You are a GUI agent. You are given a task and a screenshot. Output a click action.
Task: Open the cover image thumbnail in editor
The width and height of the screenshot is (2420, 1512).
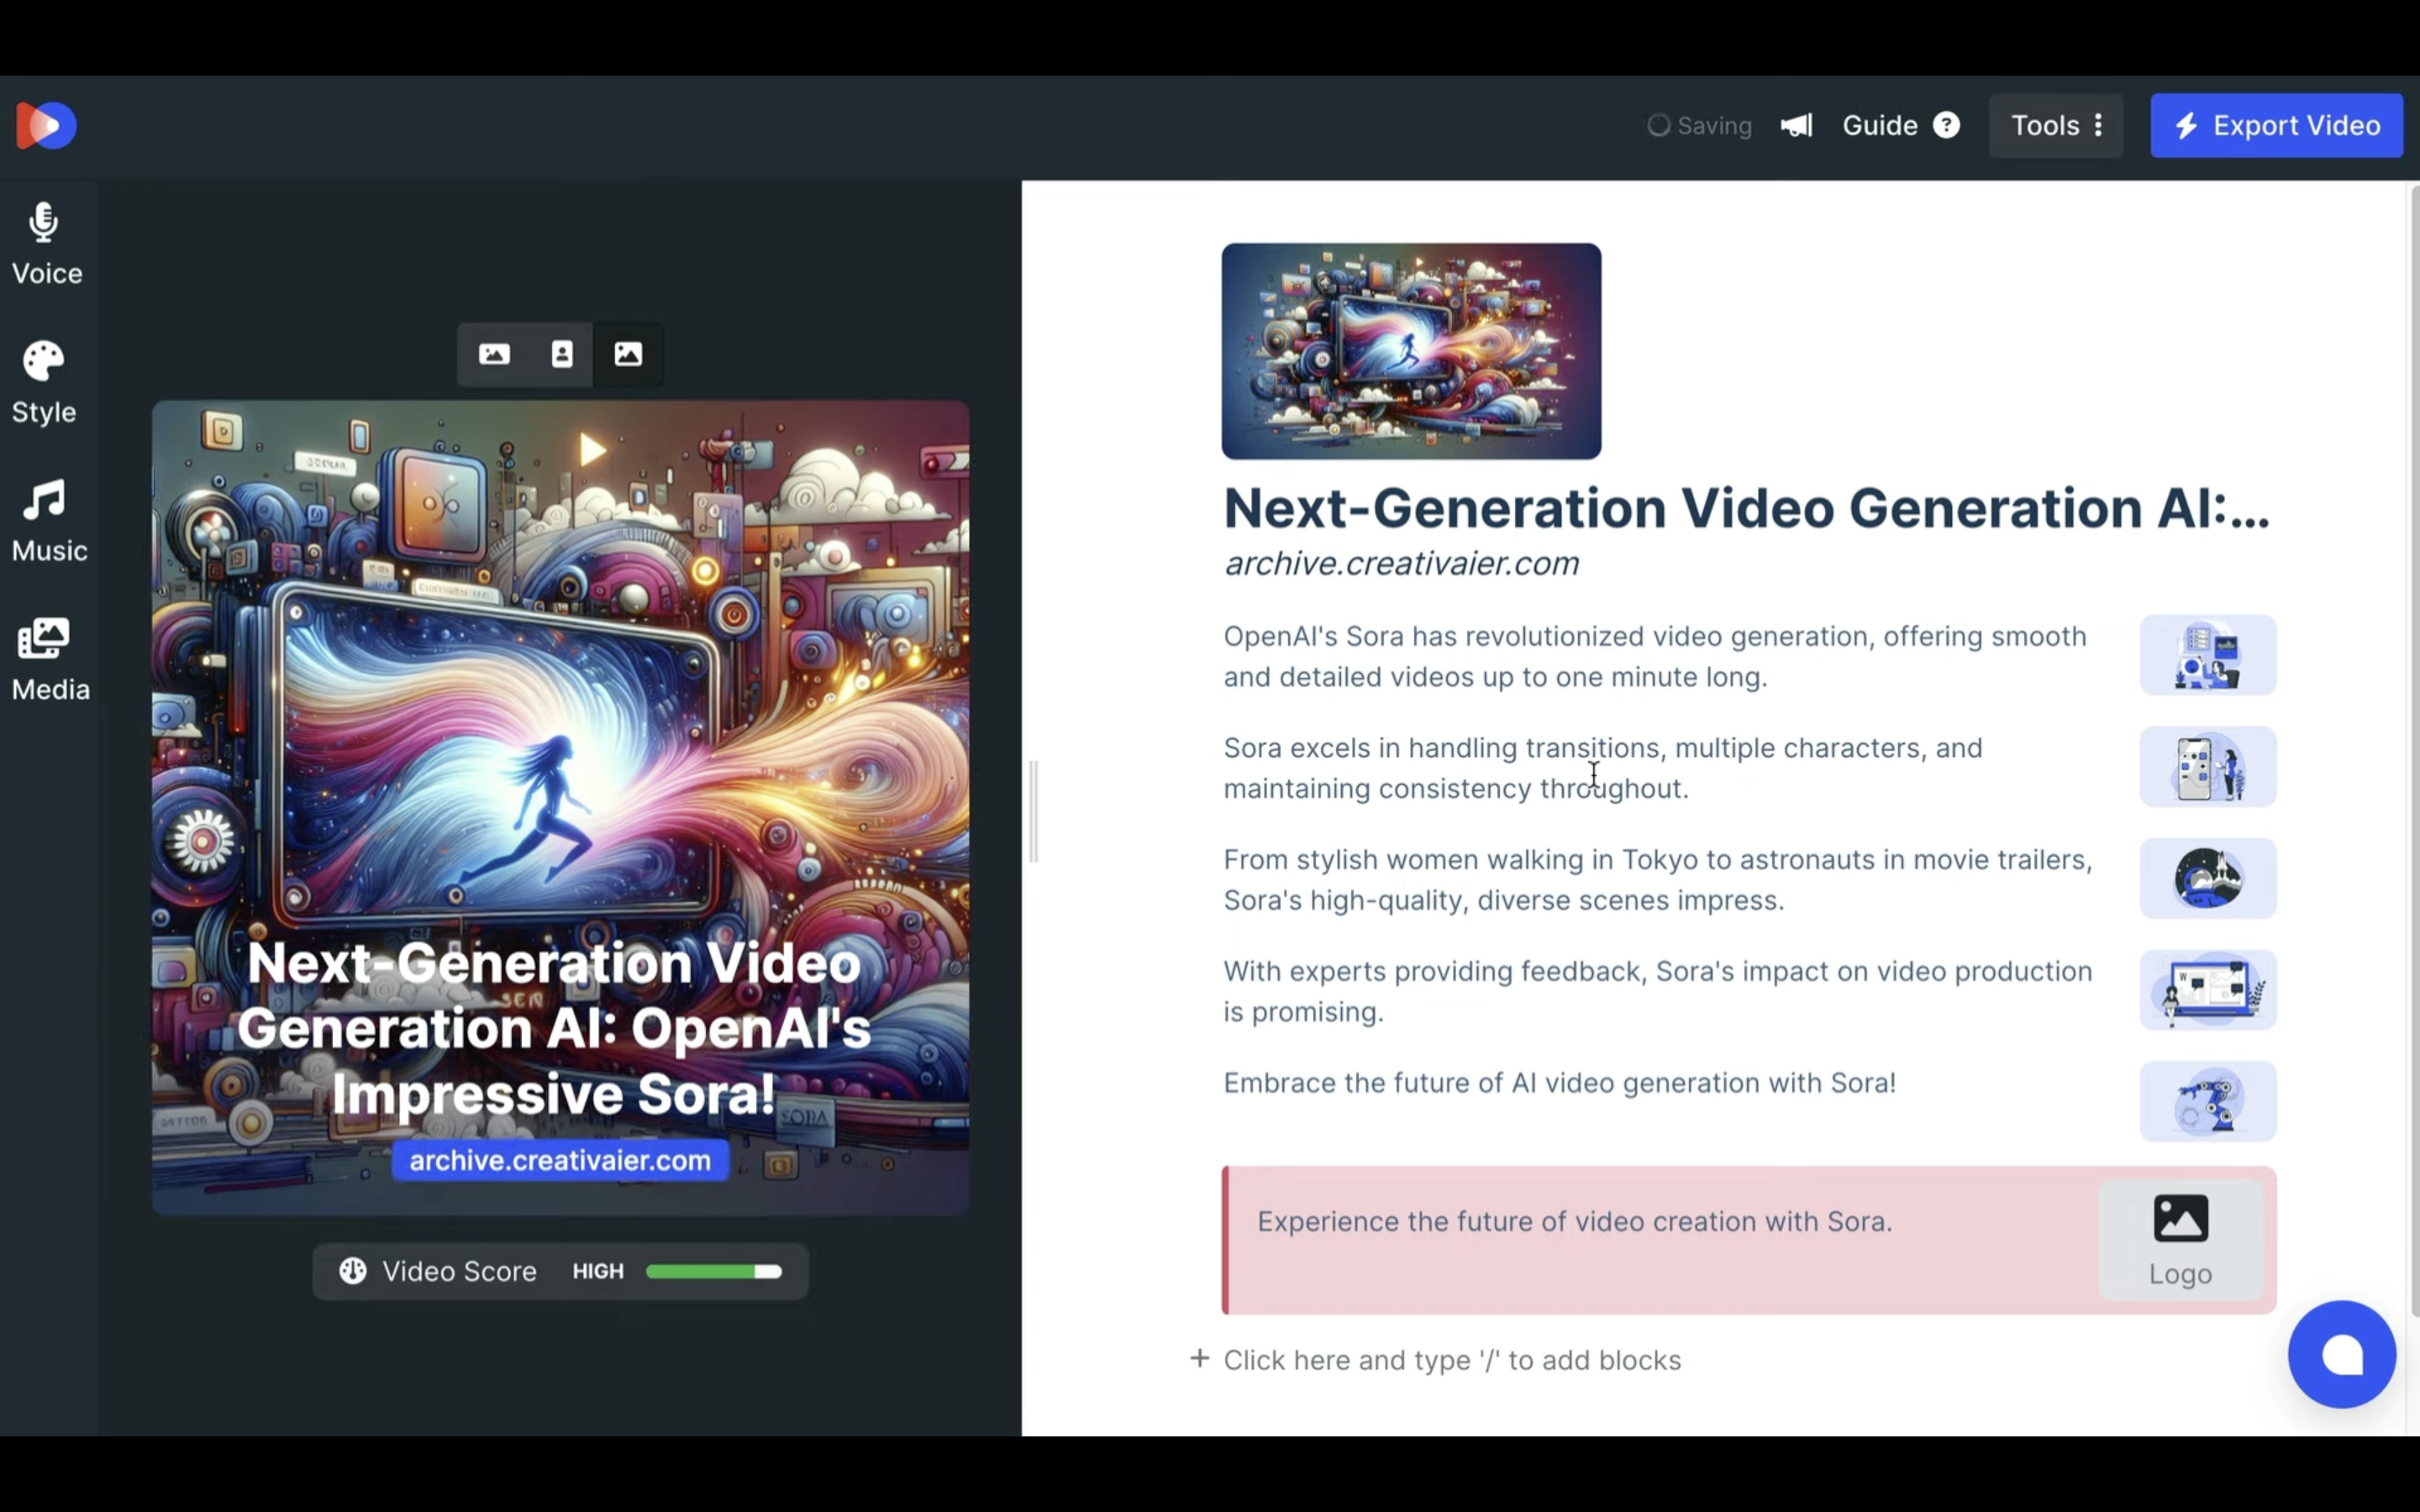[1411, 351]
